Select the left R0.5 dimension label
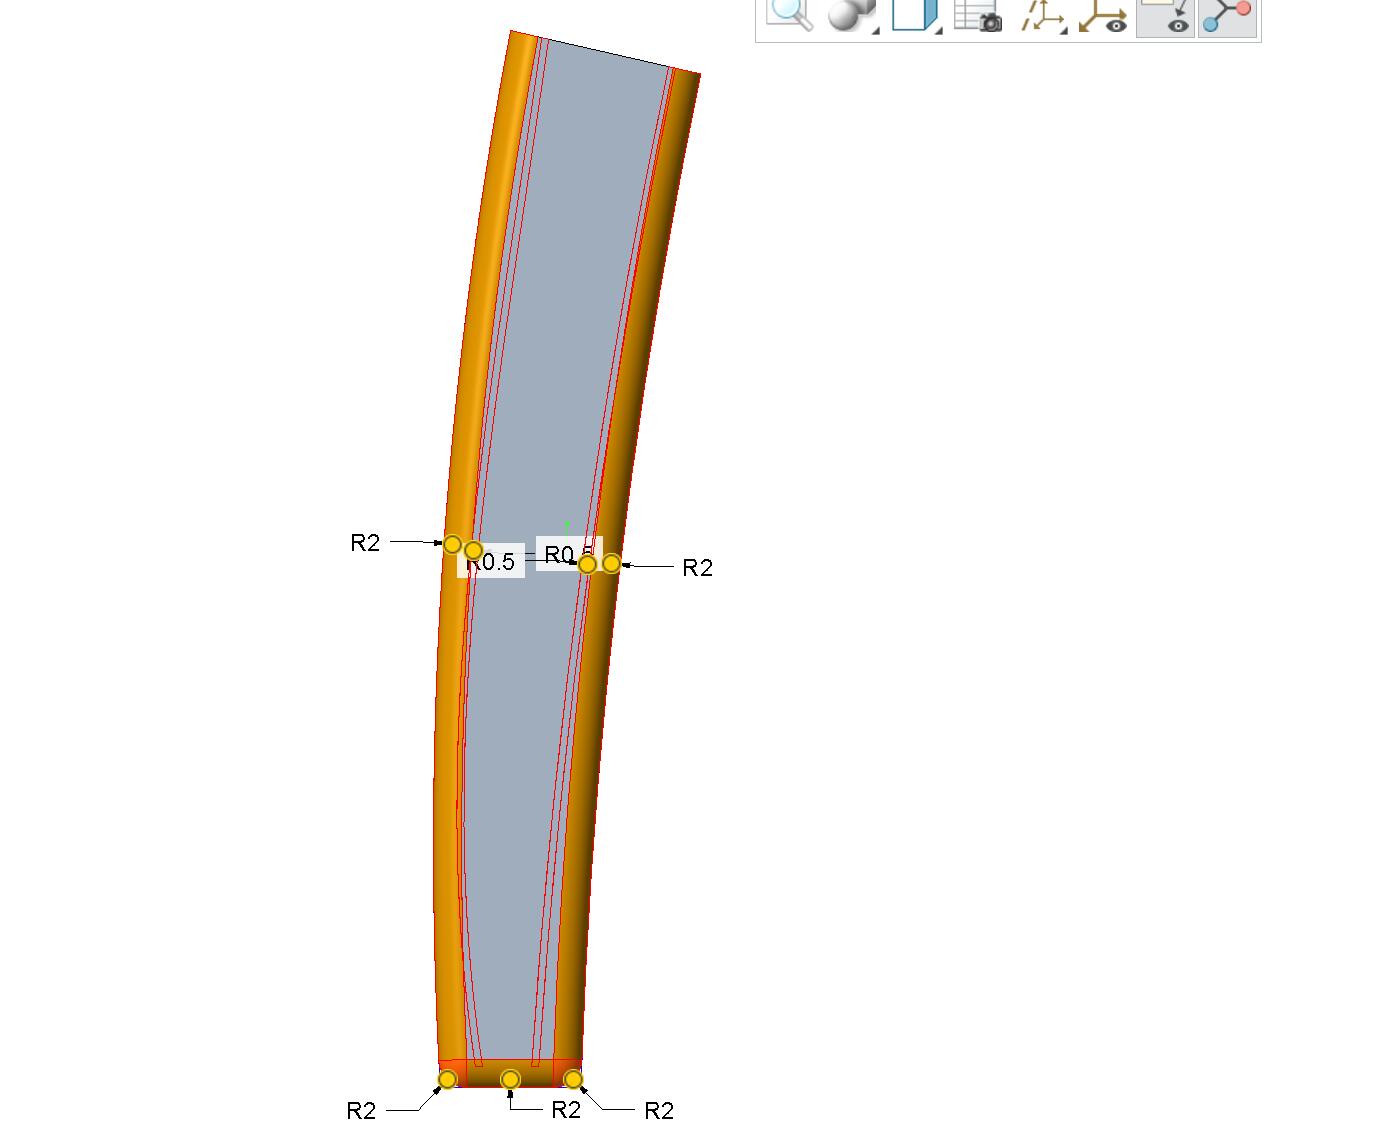 click(491, 562)
